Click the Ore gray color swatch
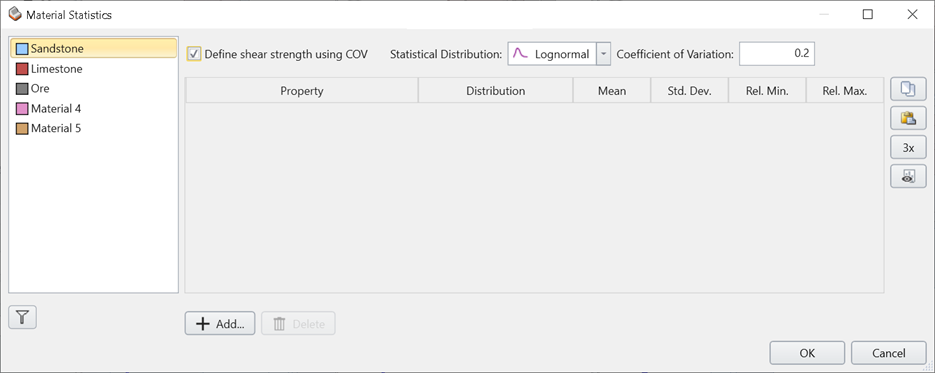The width and height of the screenshot is (935, 373). point(22,89)
